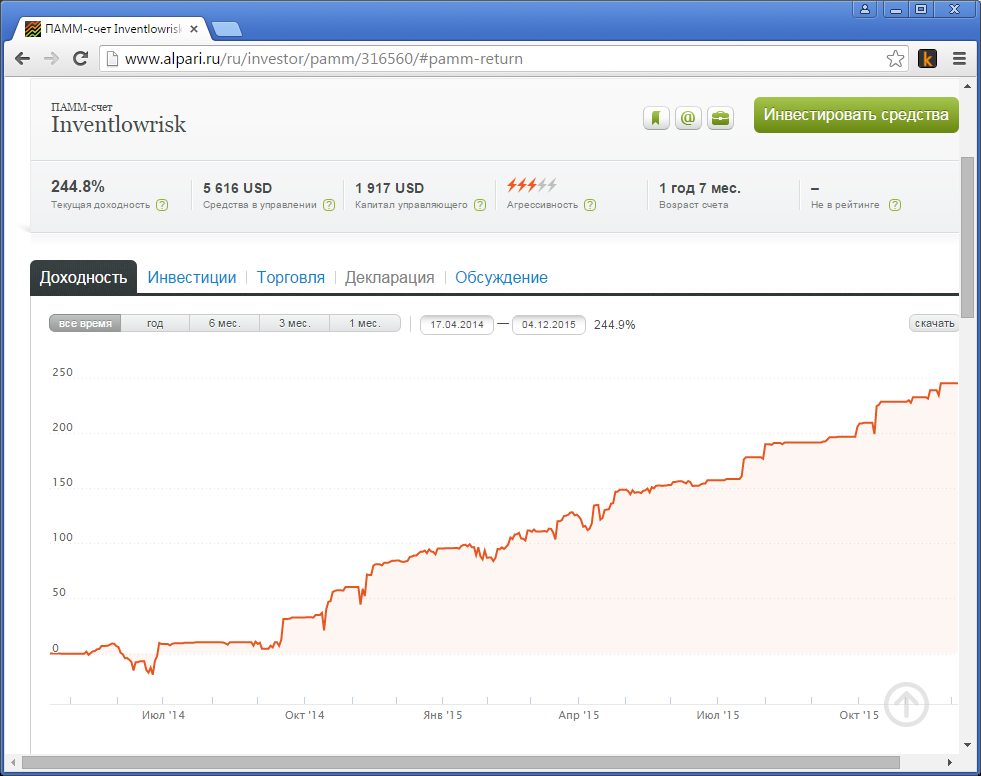Click the Возраст счета label

tap(694, 205)
